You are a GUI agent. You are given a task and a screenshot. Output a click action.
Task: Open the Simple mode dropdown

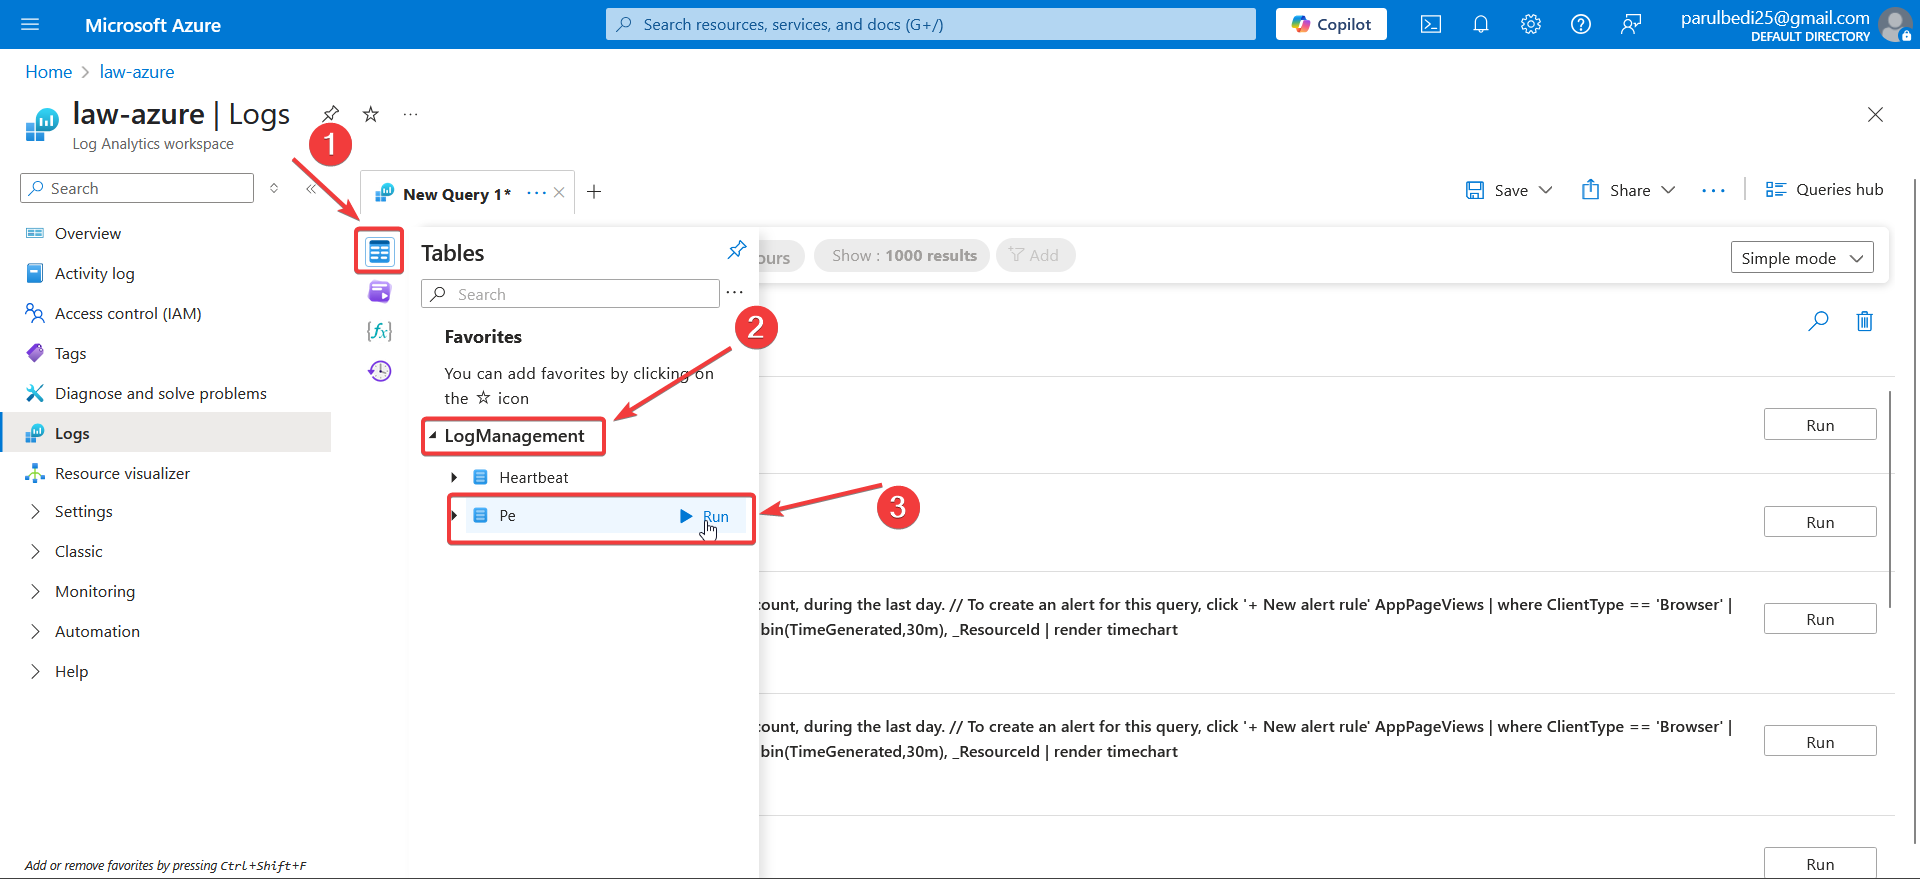(1802, 257)
